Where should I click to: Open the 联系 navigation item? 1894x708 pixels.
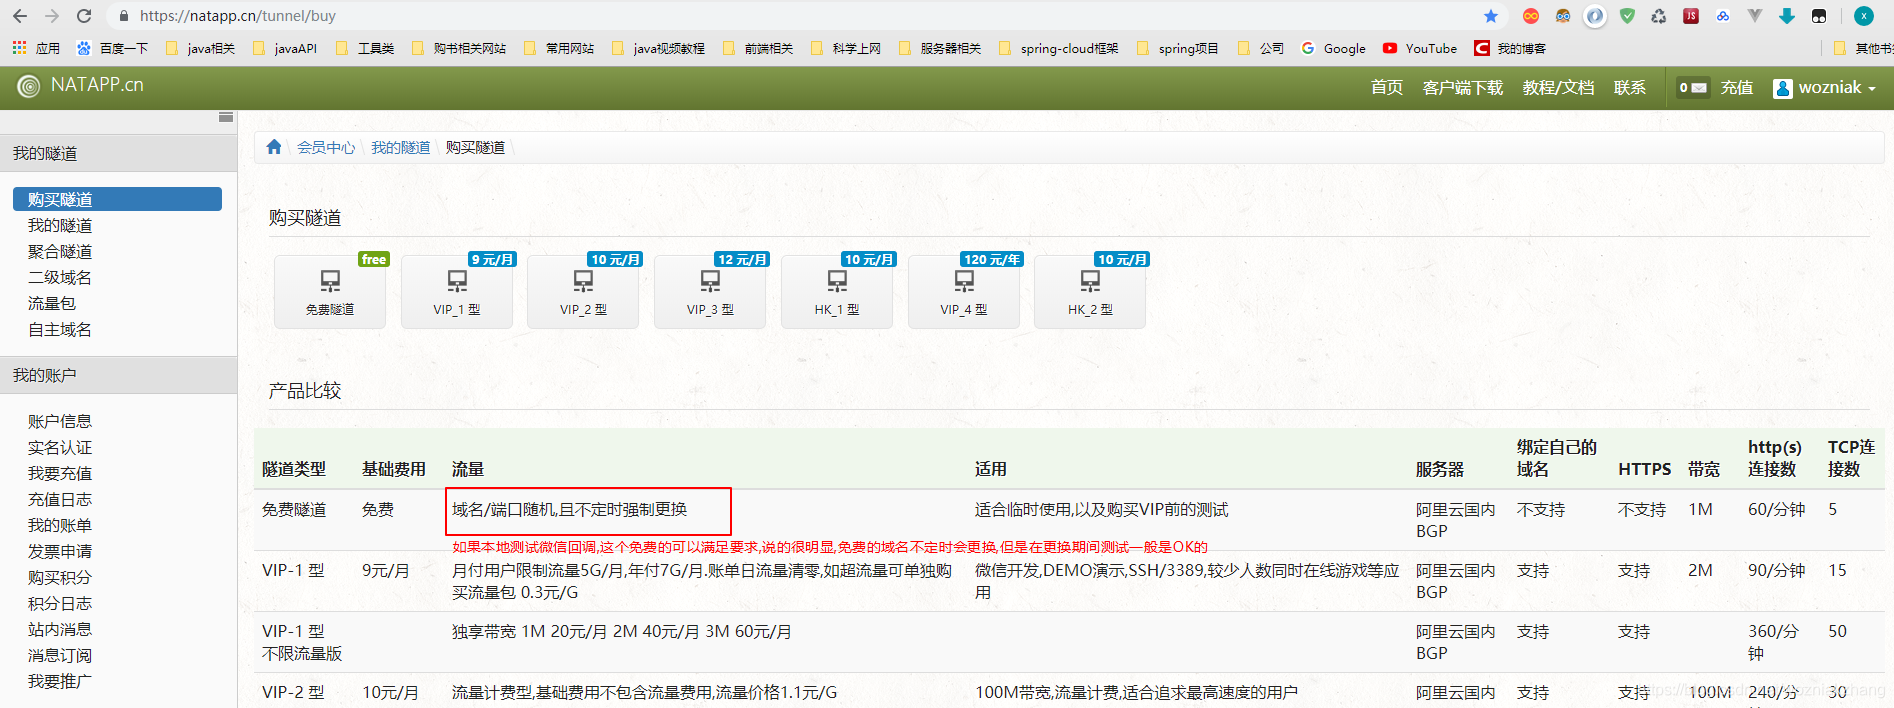pyautogui.click(x=1630, y=88)
